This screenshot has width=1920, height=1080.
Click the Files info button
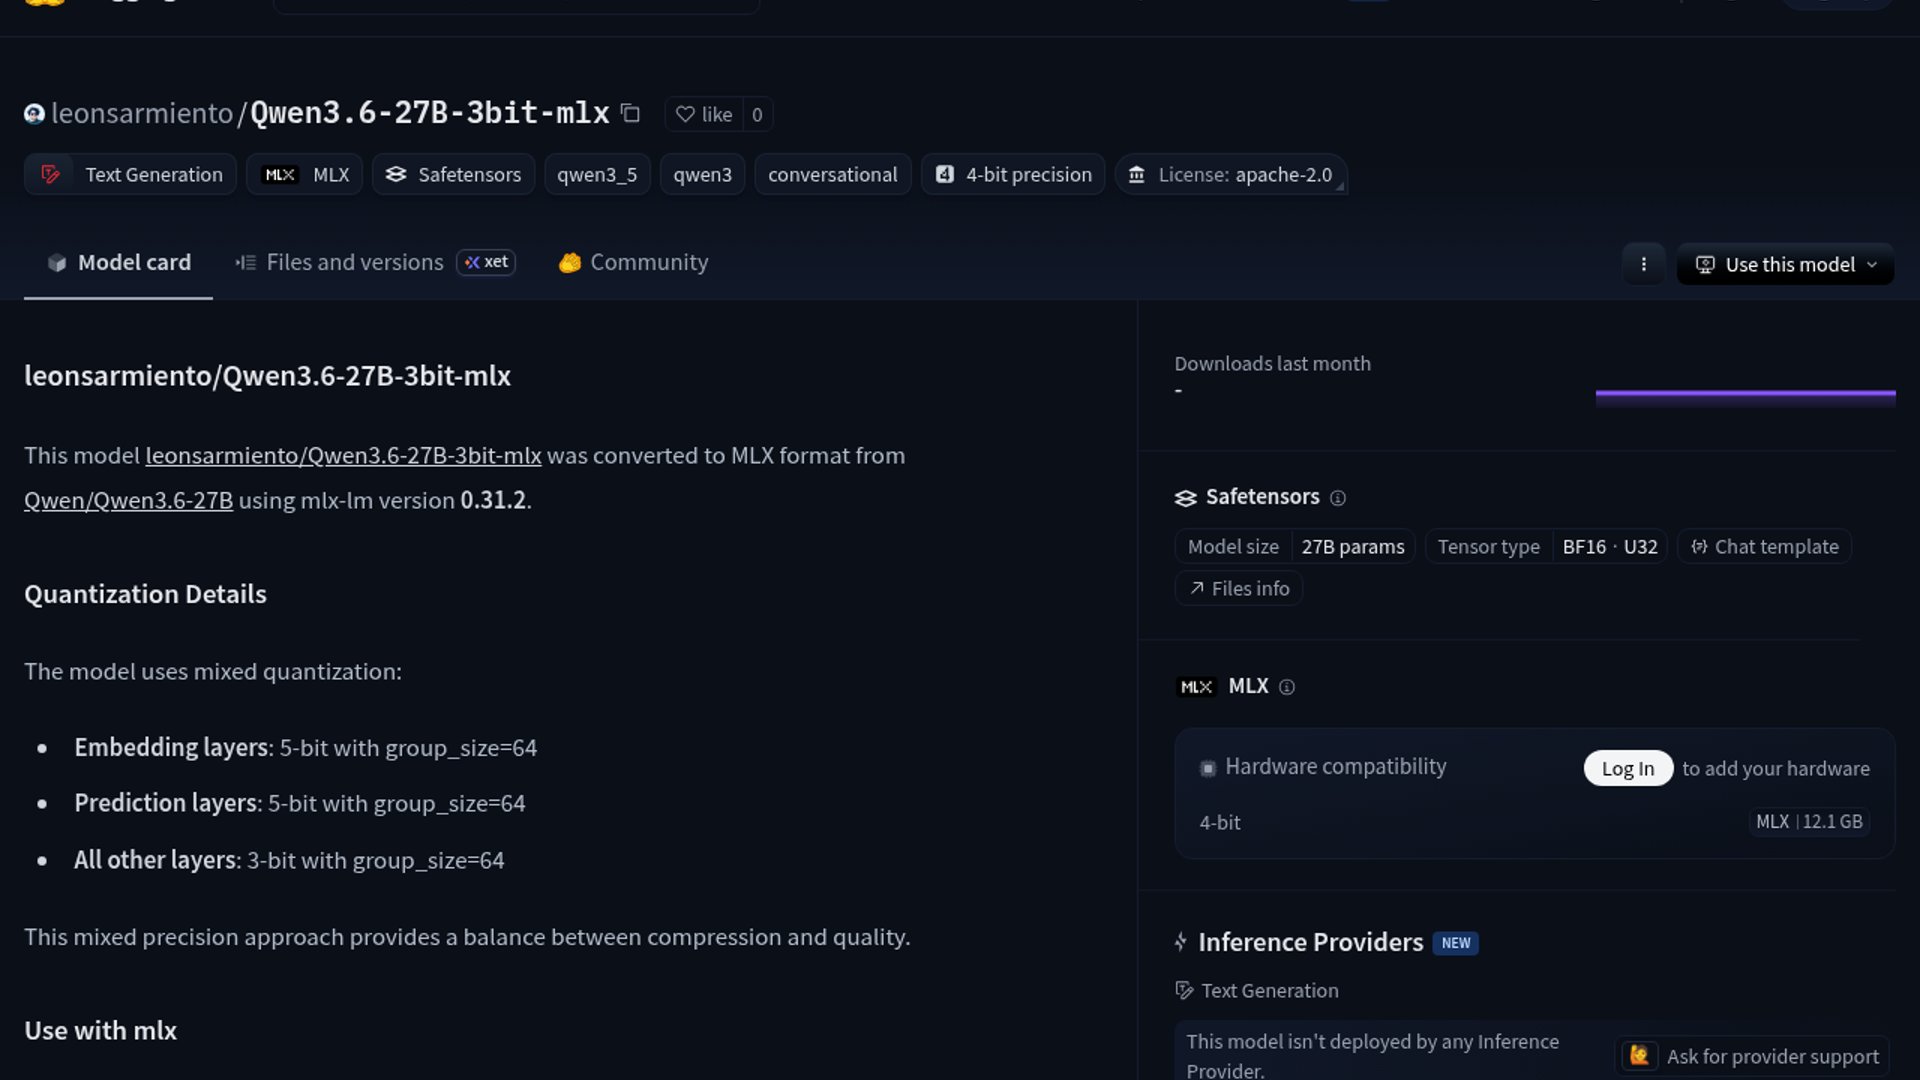(x=1239, y=589)
